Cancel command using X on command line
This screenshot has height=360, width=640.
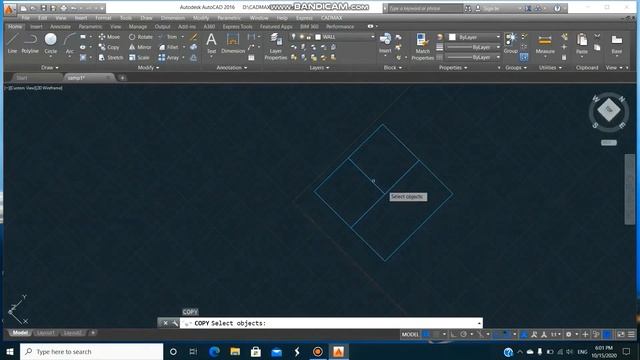165,323
